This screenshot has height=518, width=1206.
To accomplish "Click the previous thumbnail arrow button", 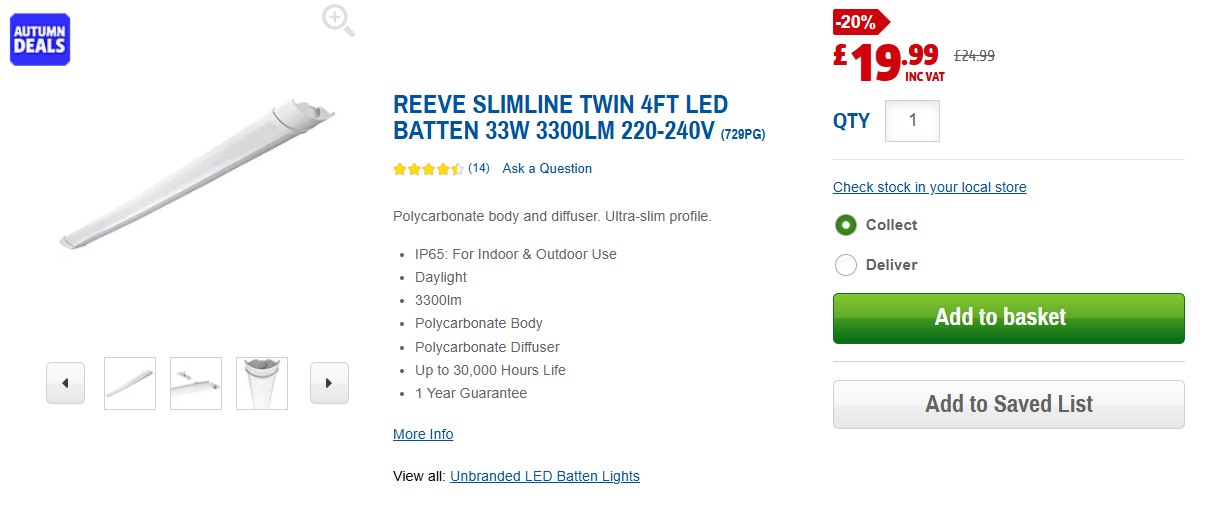I will point(65,383).
